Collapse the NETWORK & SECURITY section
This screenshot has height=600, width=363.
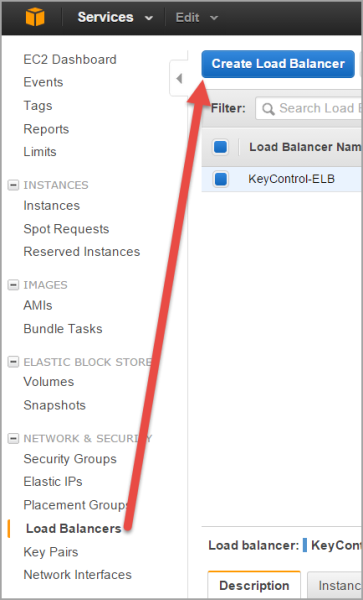tap(13, 439)
